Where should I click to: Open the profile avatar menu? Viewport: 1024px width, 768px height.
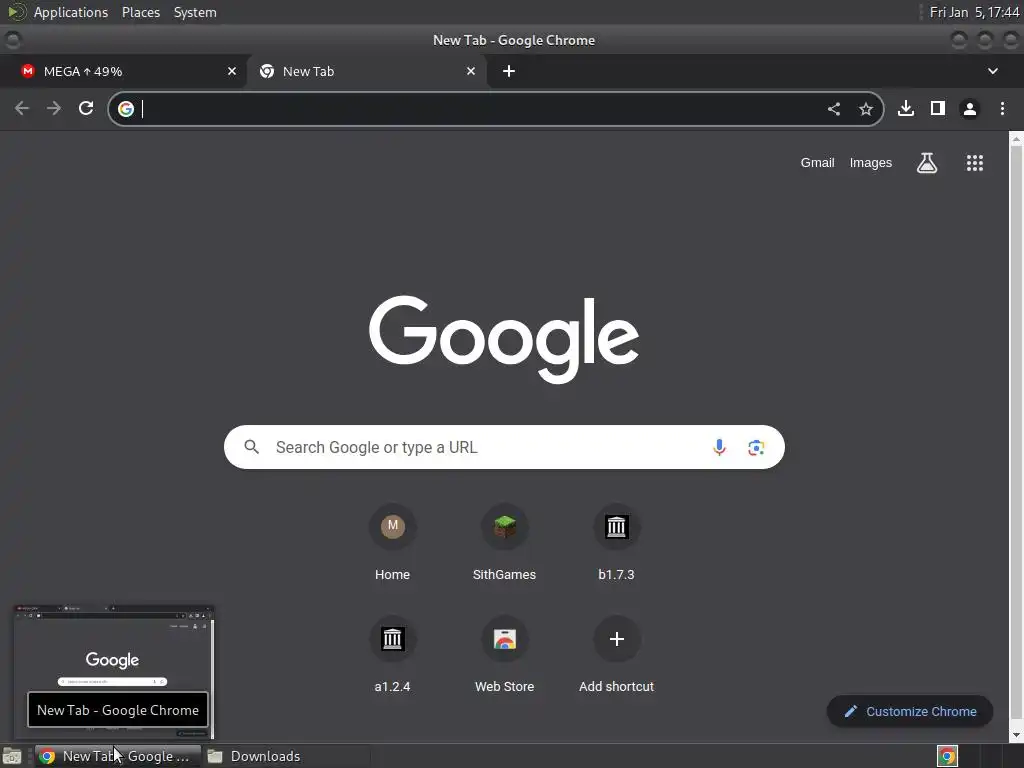pos(970,109)
